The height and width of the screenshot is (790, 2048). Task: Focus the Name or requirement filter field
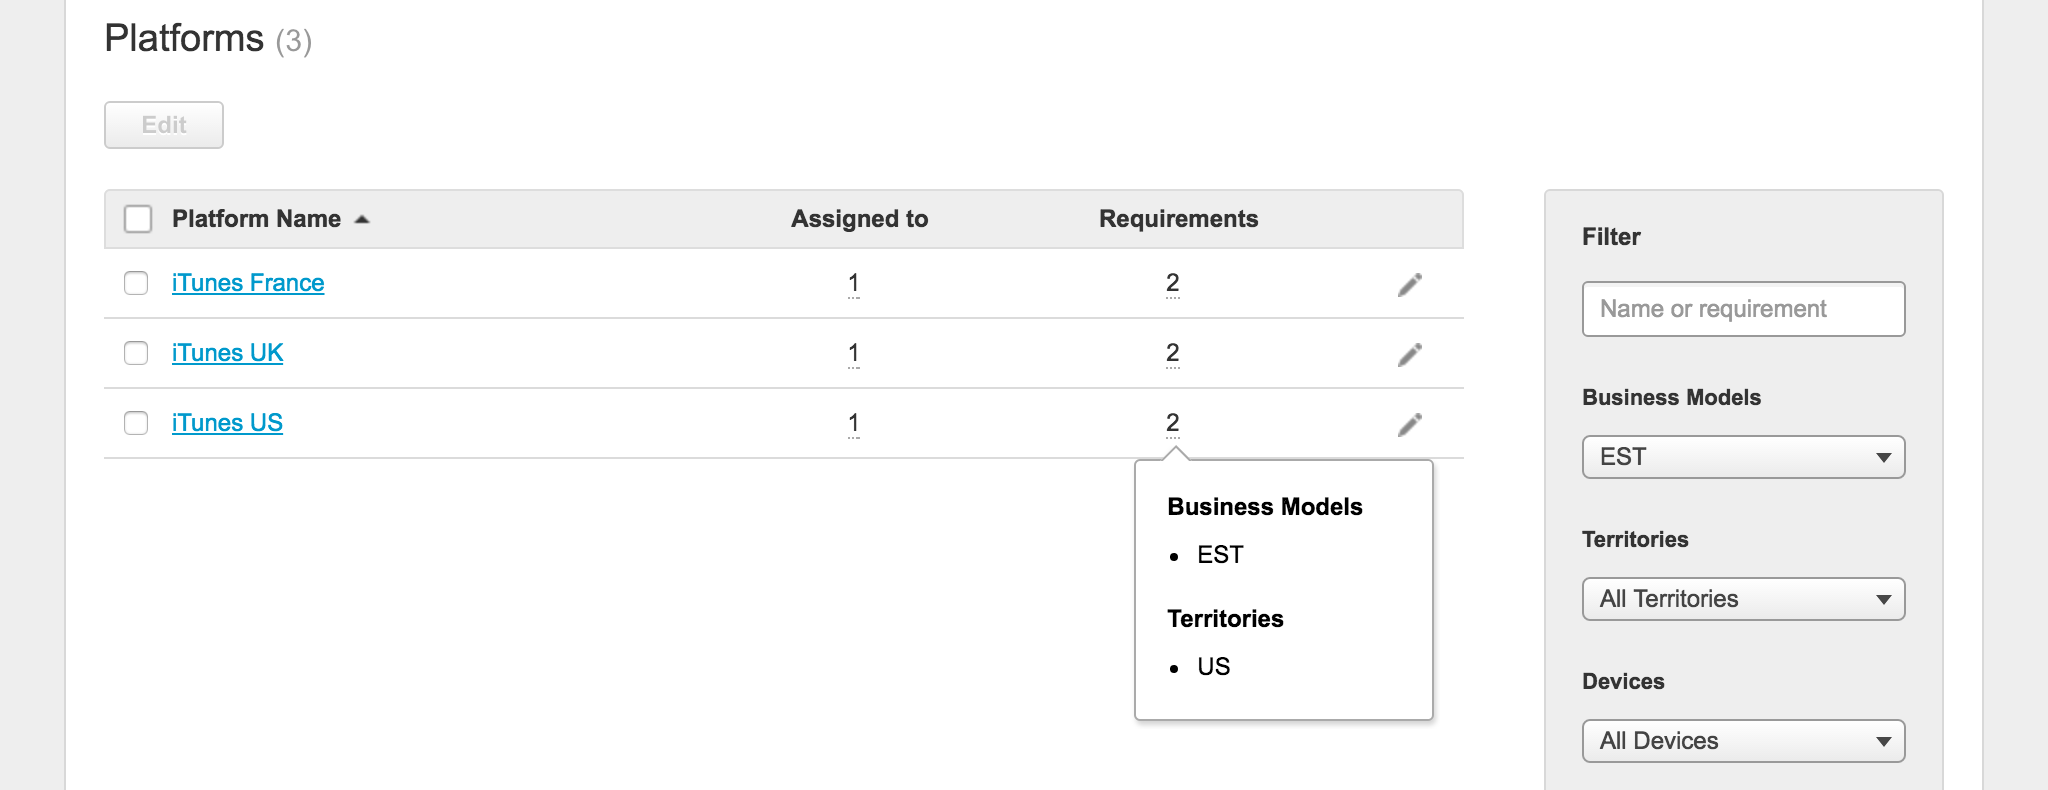(1743, 309)
